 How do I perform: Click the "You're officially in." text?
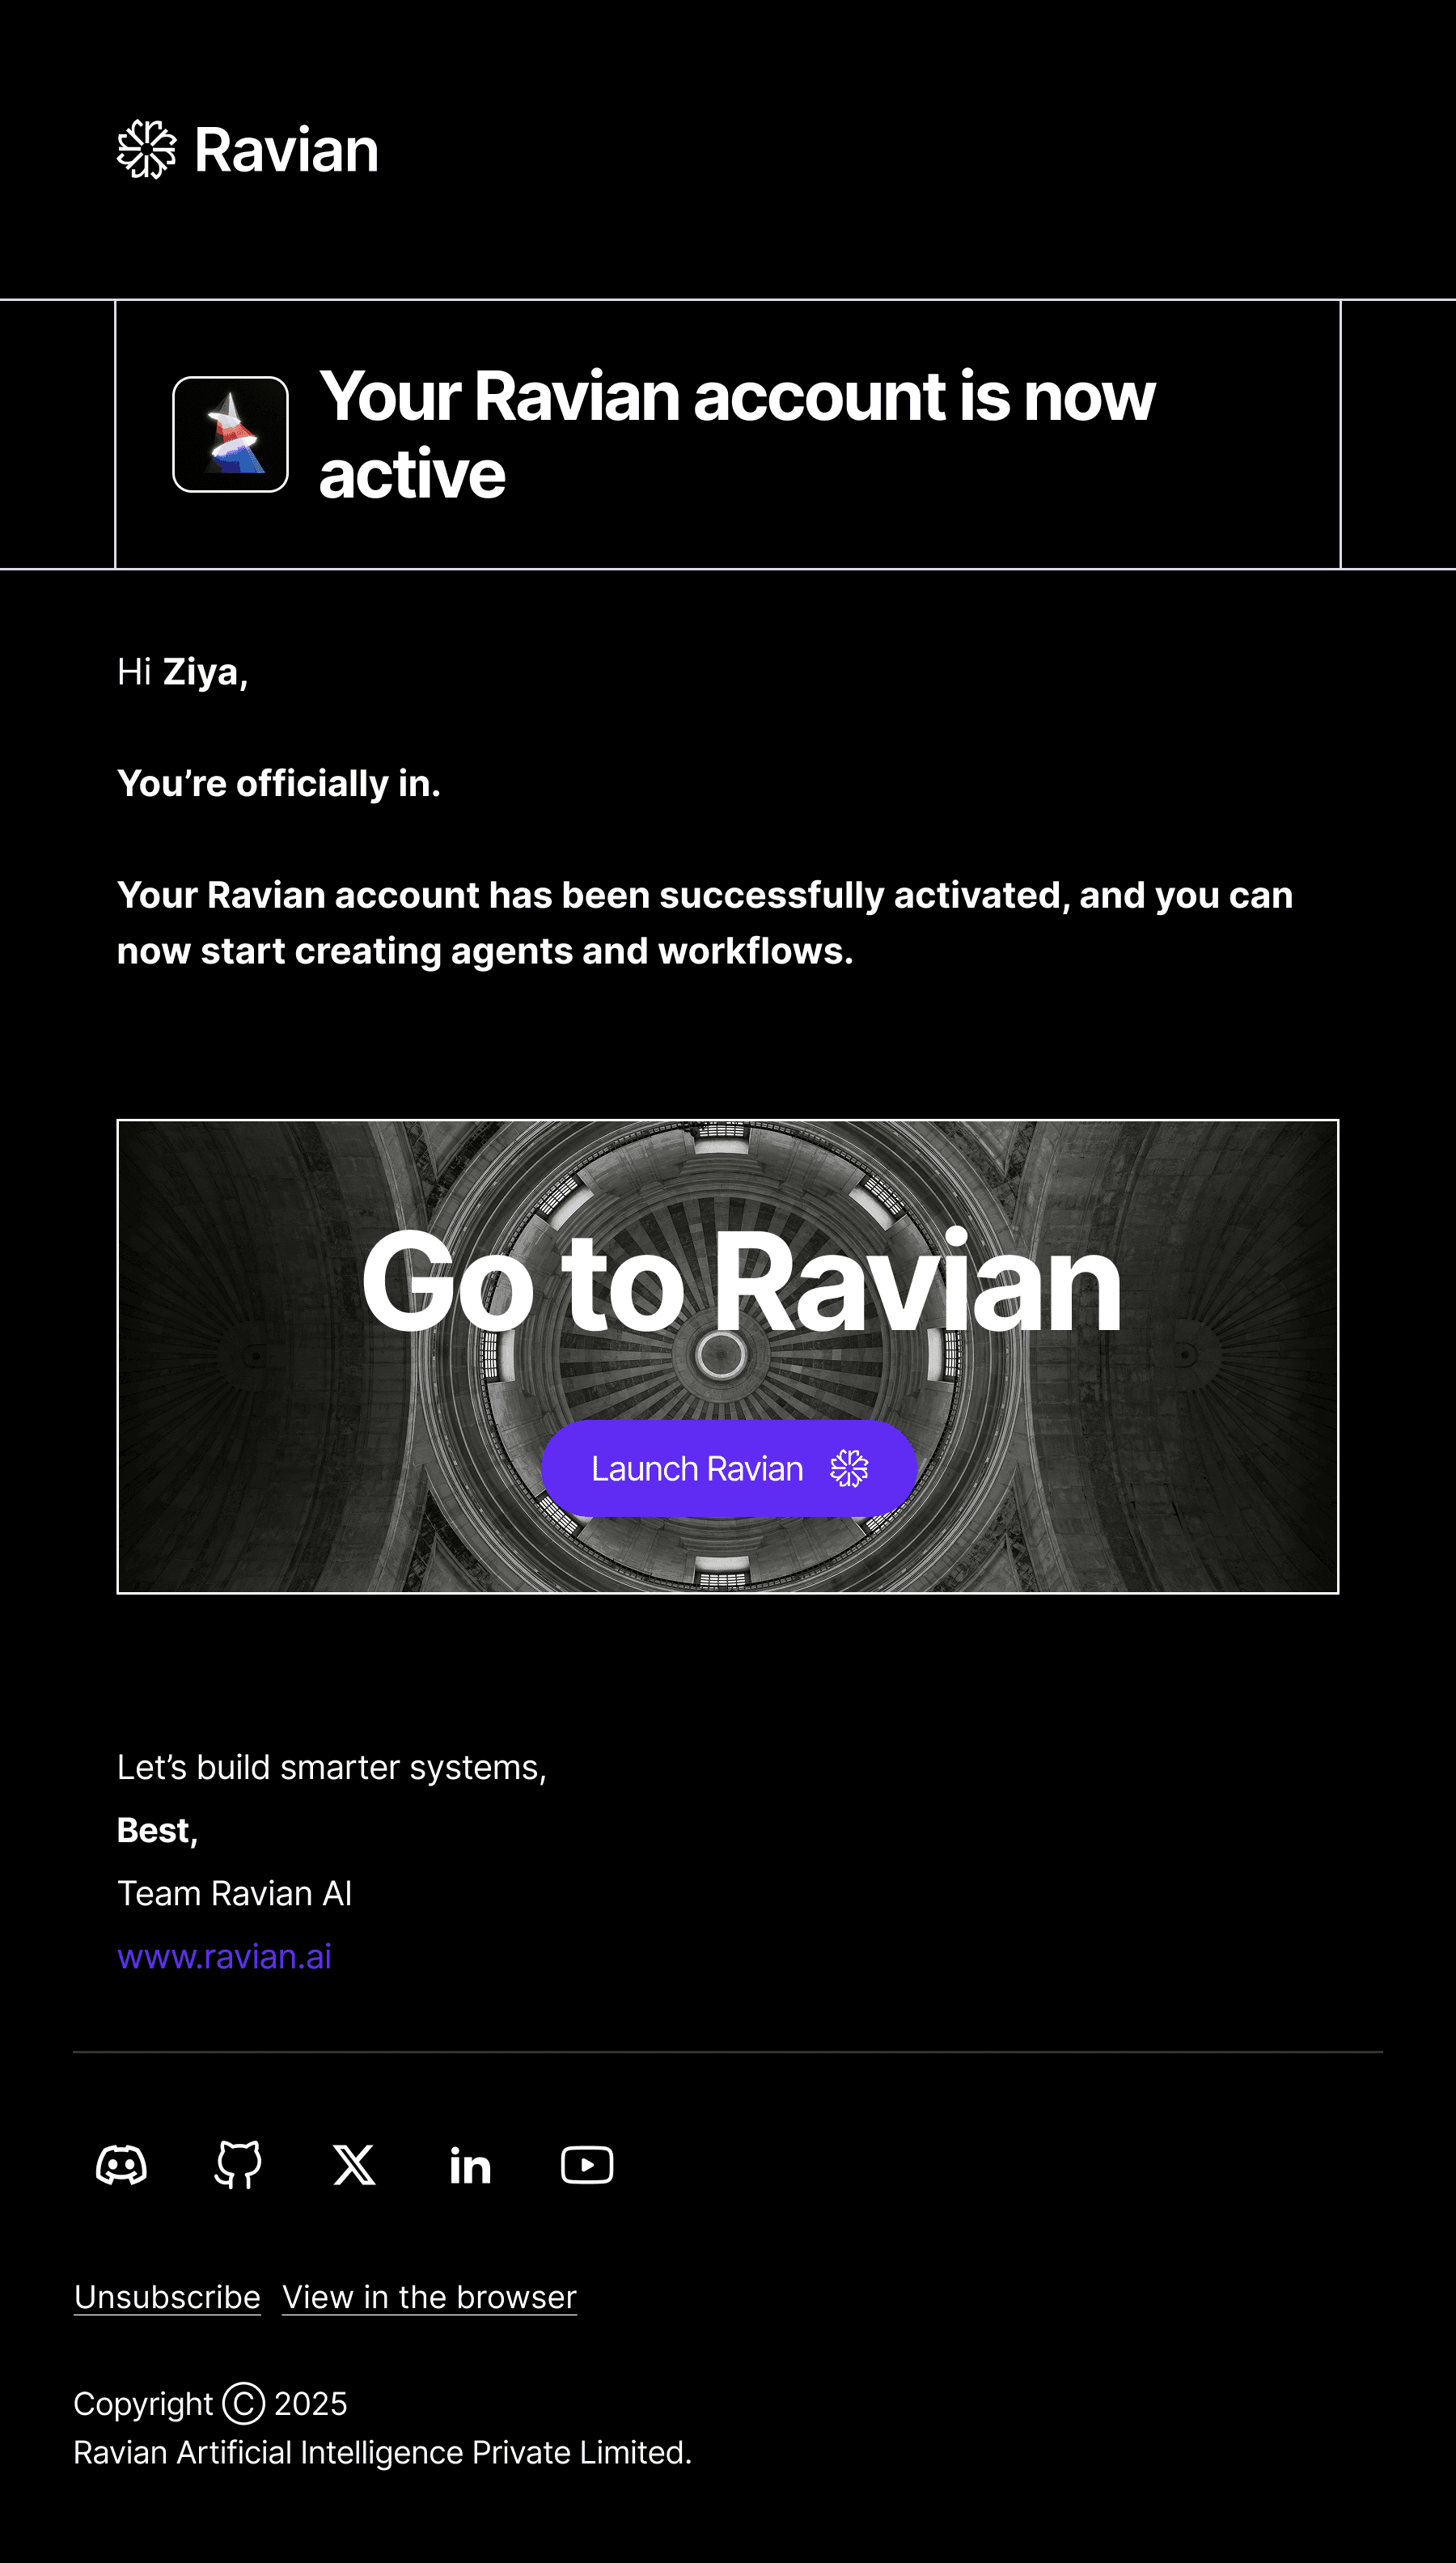click(x=279, y=783)
